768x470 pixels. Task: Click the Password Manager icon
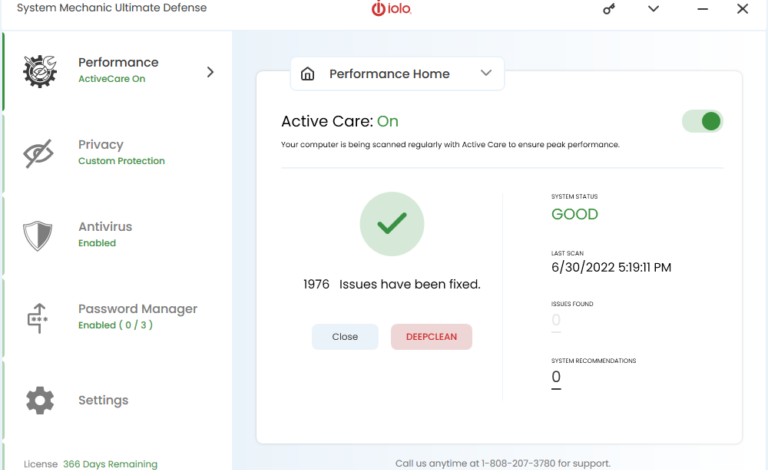(x=37, y=318)
